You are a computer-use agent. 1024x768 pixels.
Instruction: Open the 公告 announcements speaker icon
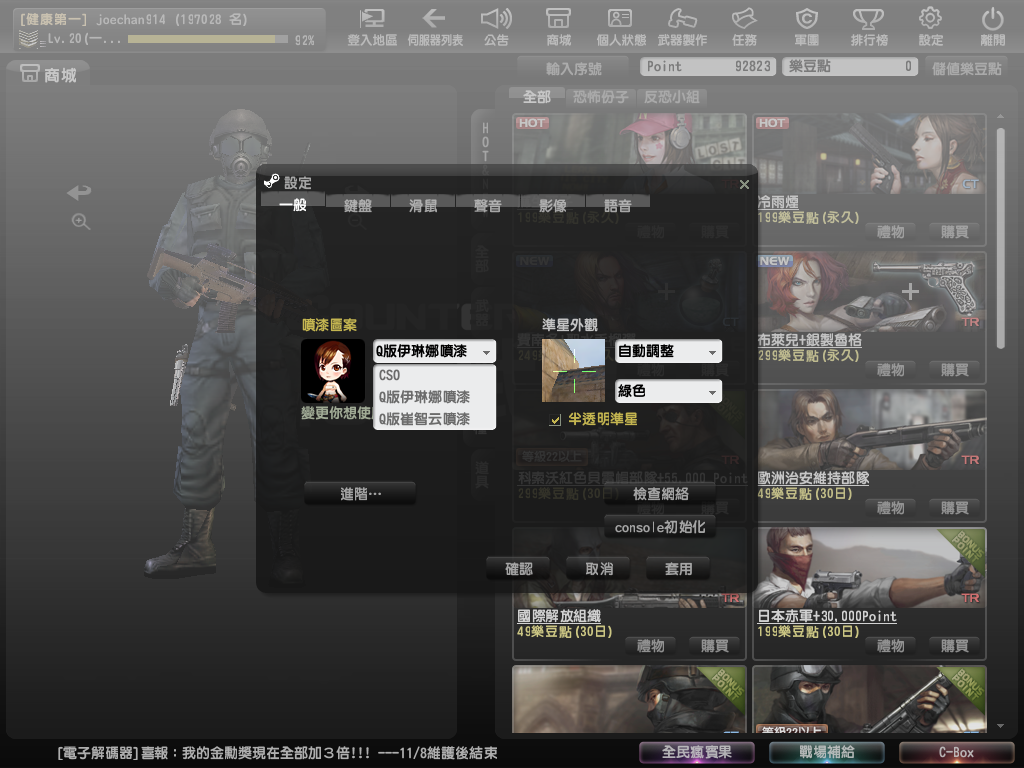496,27
